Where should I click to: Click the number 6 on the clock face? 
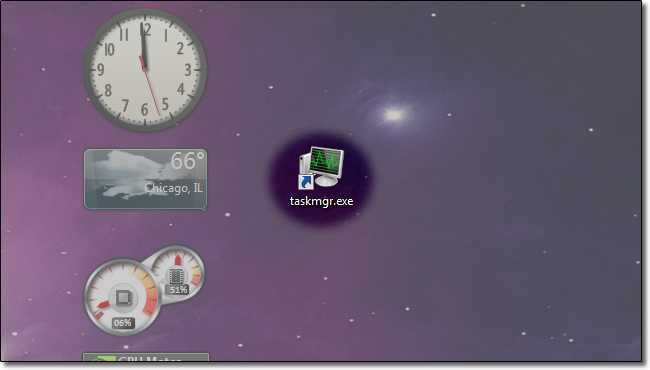[x=144, y=109]
